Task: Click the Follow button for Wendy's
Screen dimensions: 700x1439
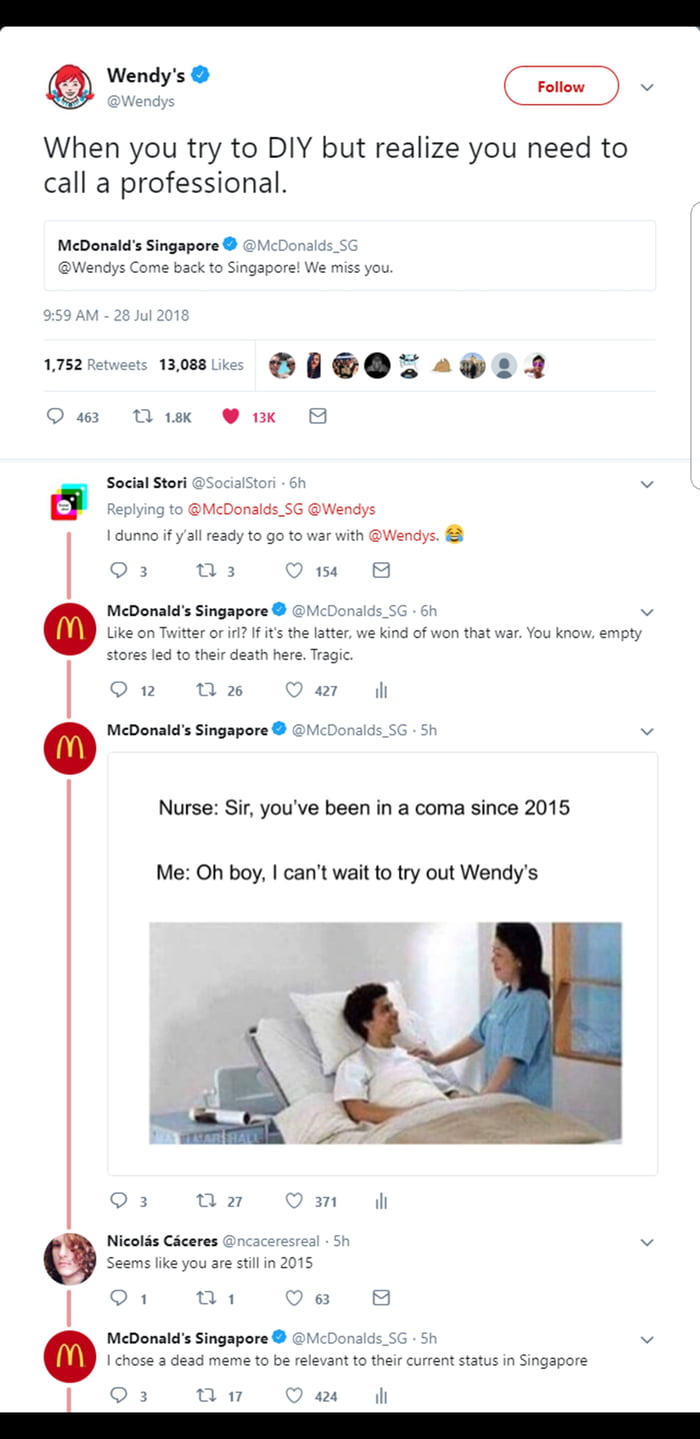Action: (561, 86)
